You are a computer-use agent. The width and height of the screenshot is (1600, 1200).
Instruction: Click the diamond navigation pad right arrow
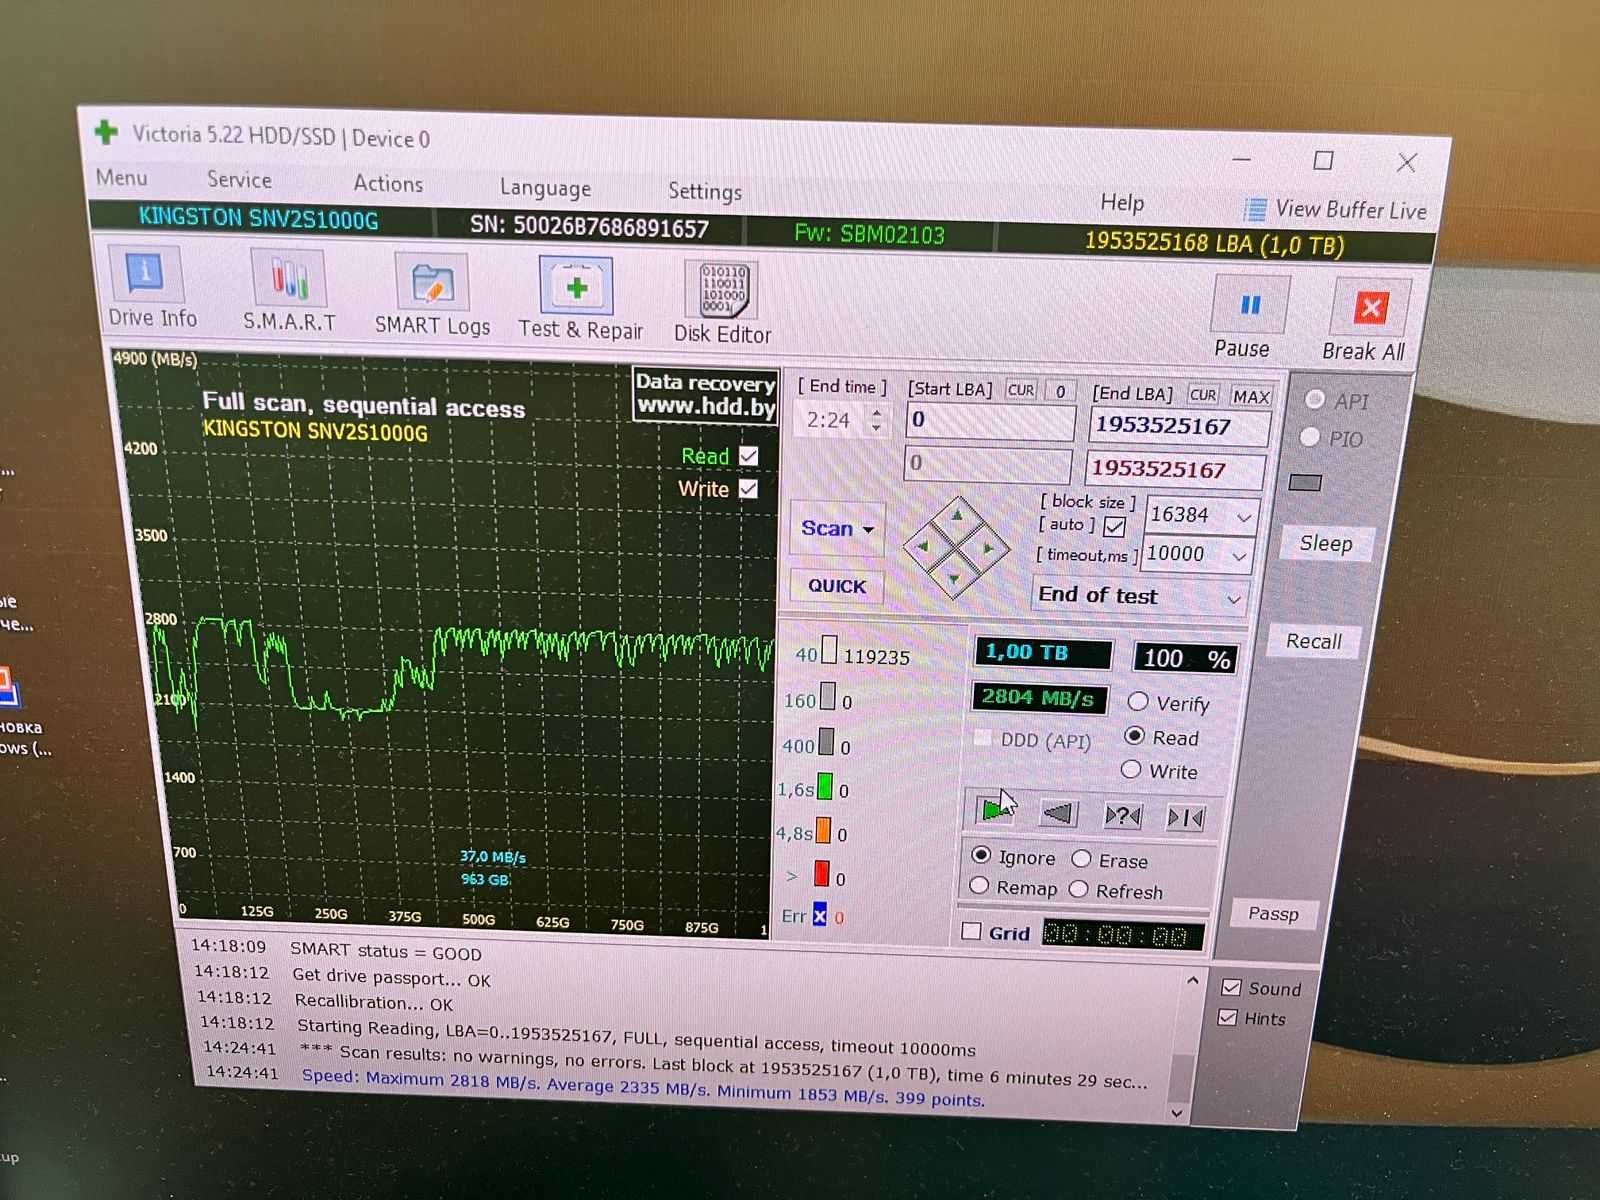point(988,547)
